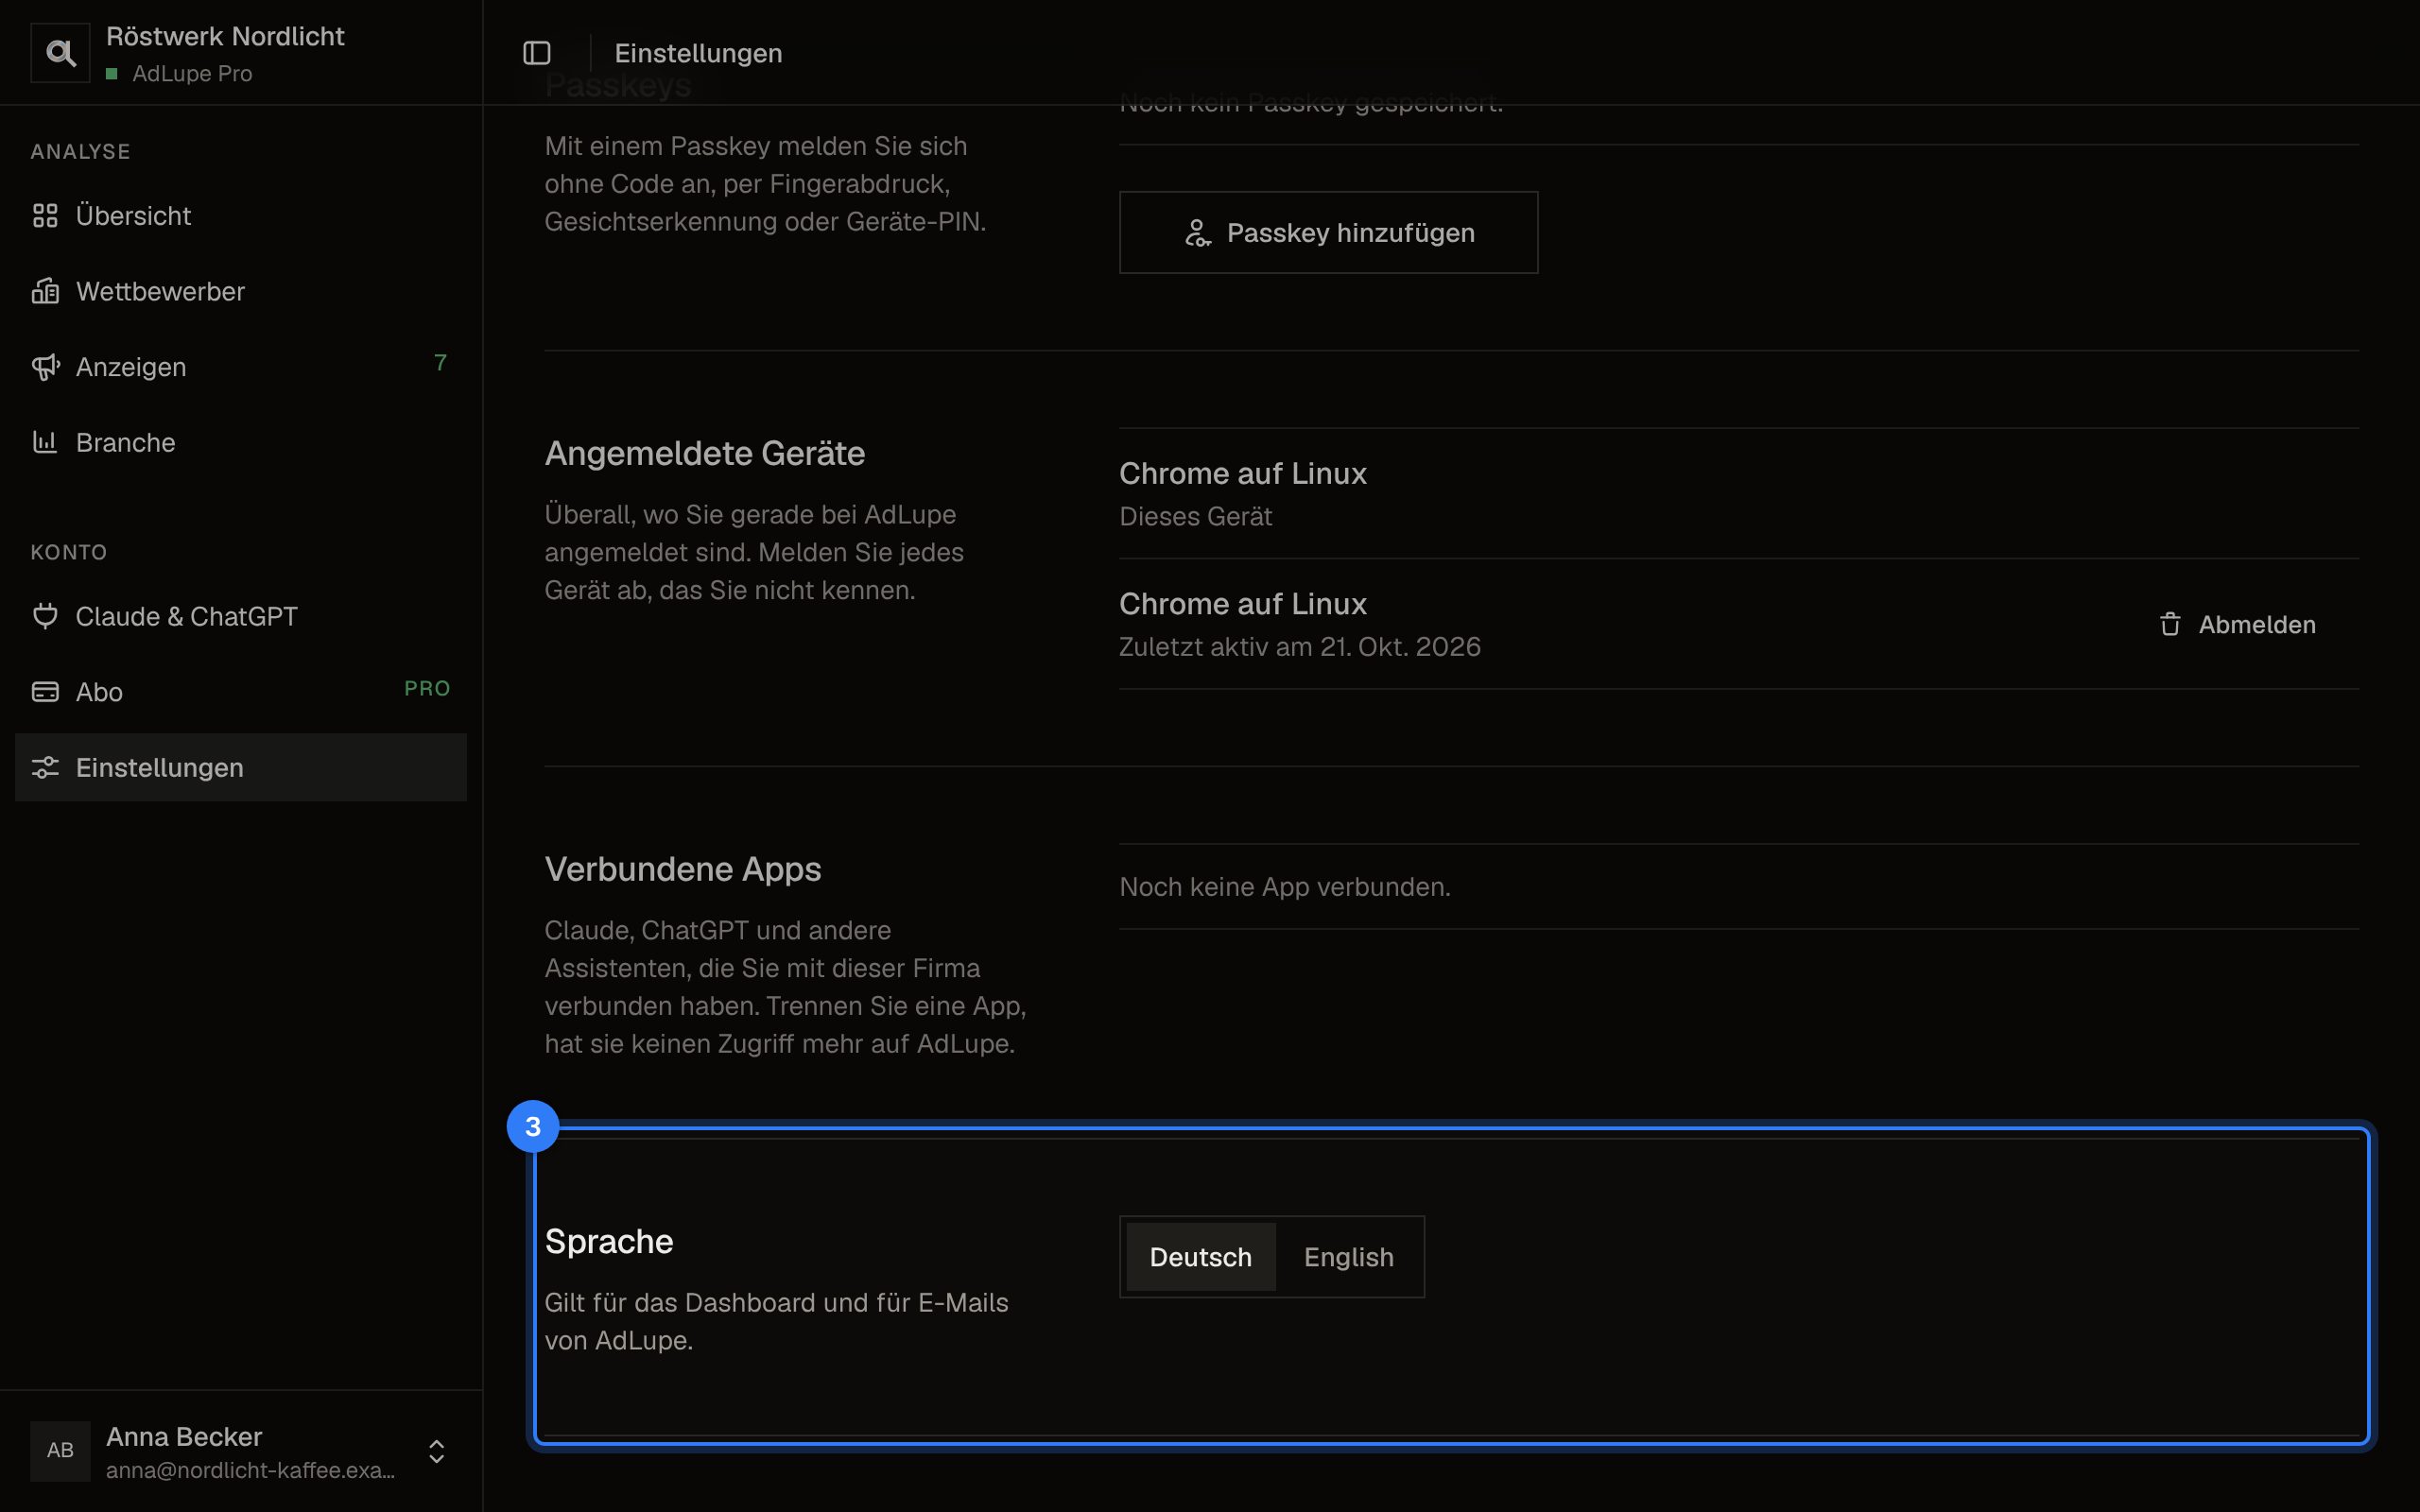Switch language to English
The height and width of the screenshot is (1512, 2420).
1348,1257
